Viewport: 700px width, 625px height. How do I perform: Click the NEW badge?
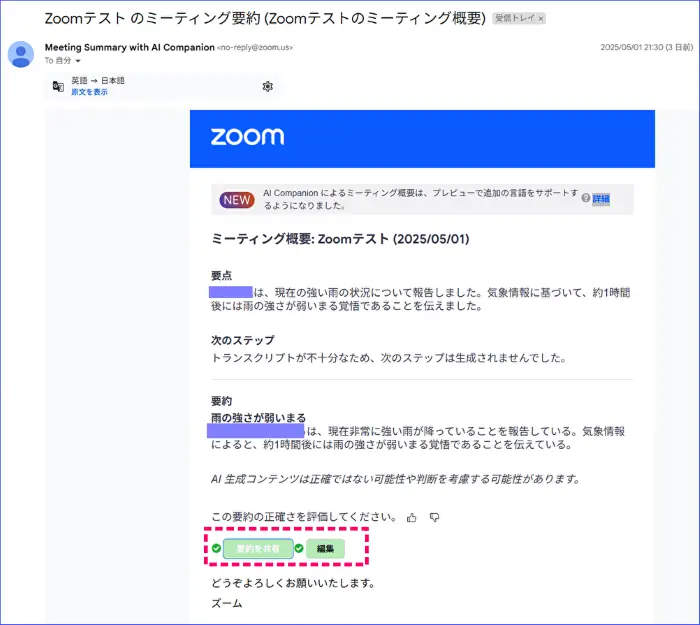coord(237,200)
